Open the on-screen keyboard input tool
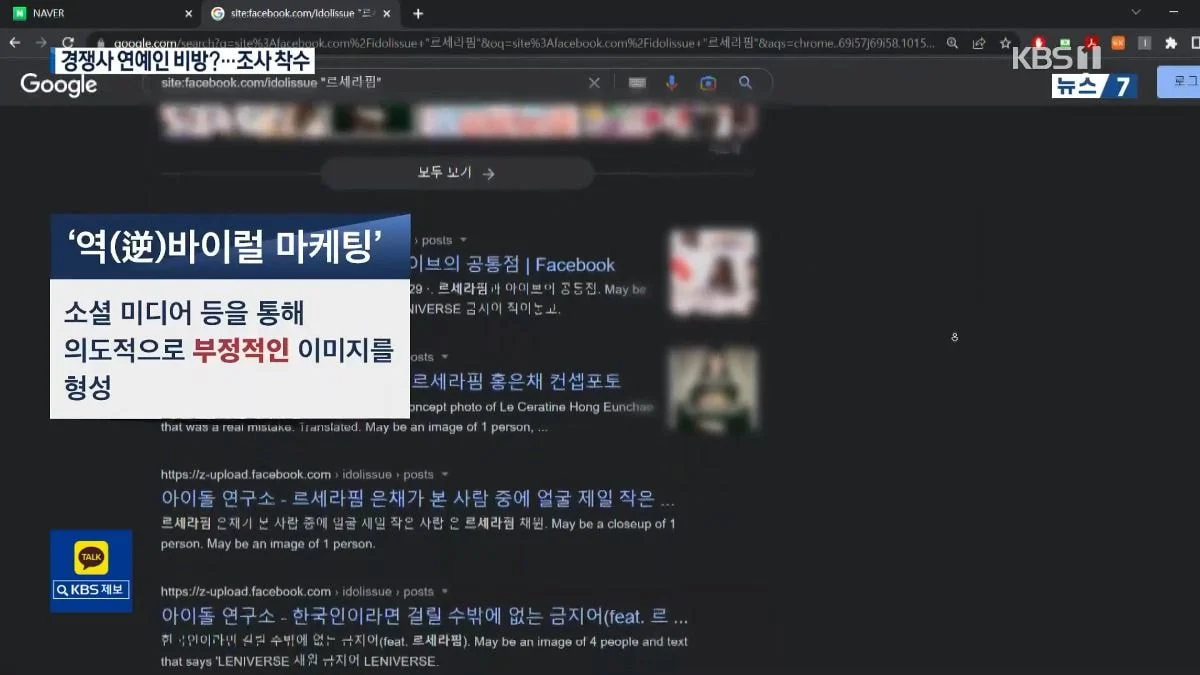 pos(636,83)
